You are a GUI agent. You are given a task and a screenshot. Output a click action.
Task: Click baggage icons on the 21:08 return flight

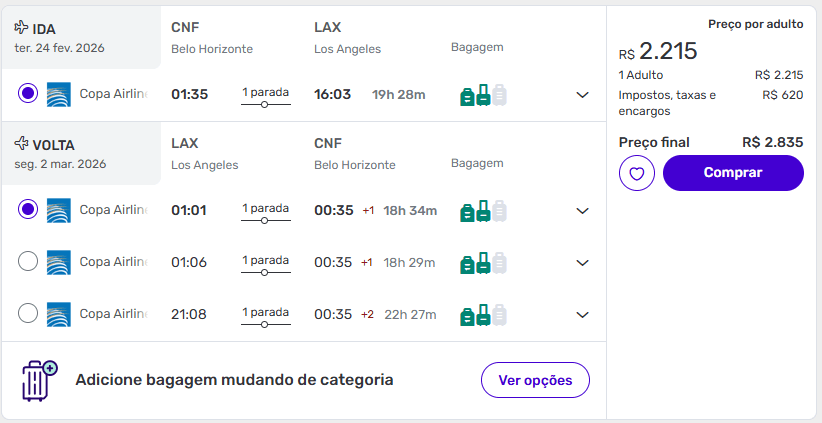pyautogui.click(x=483, y=315)
